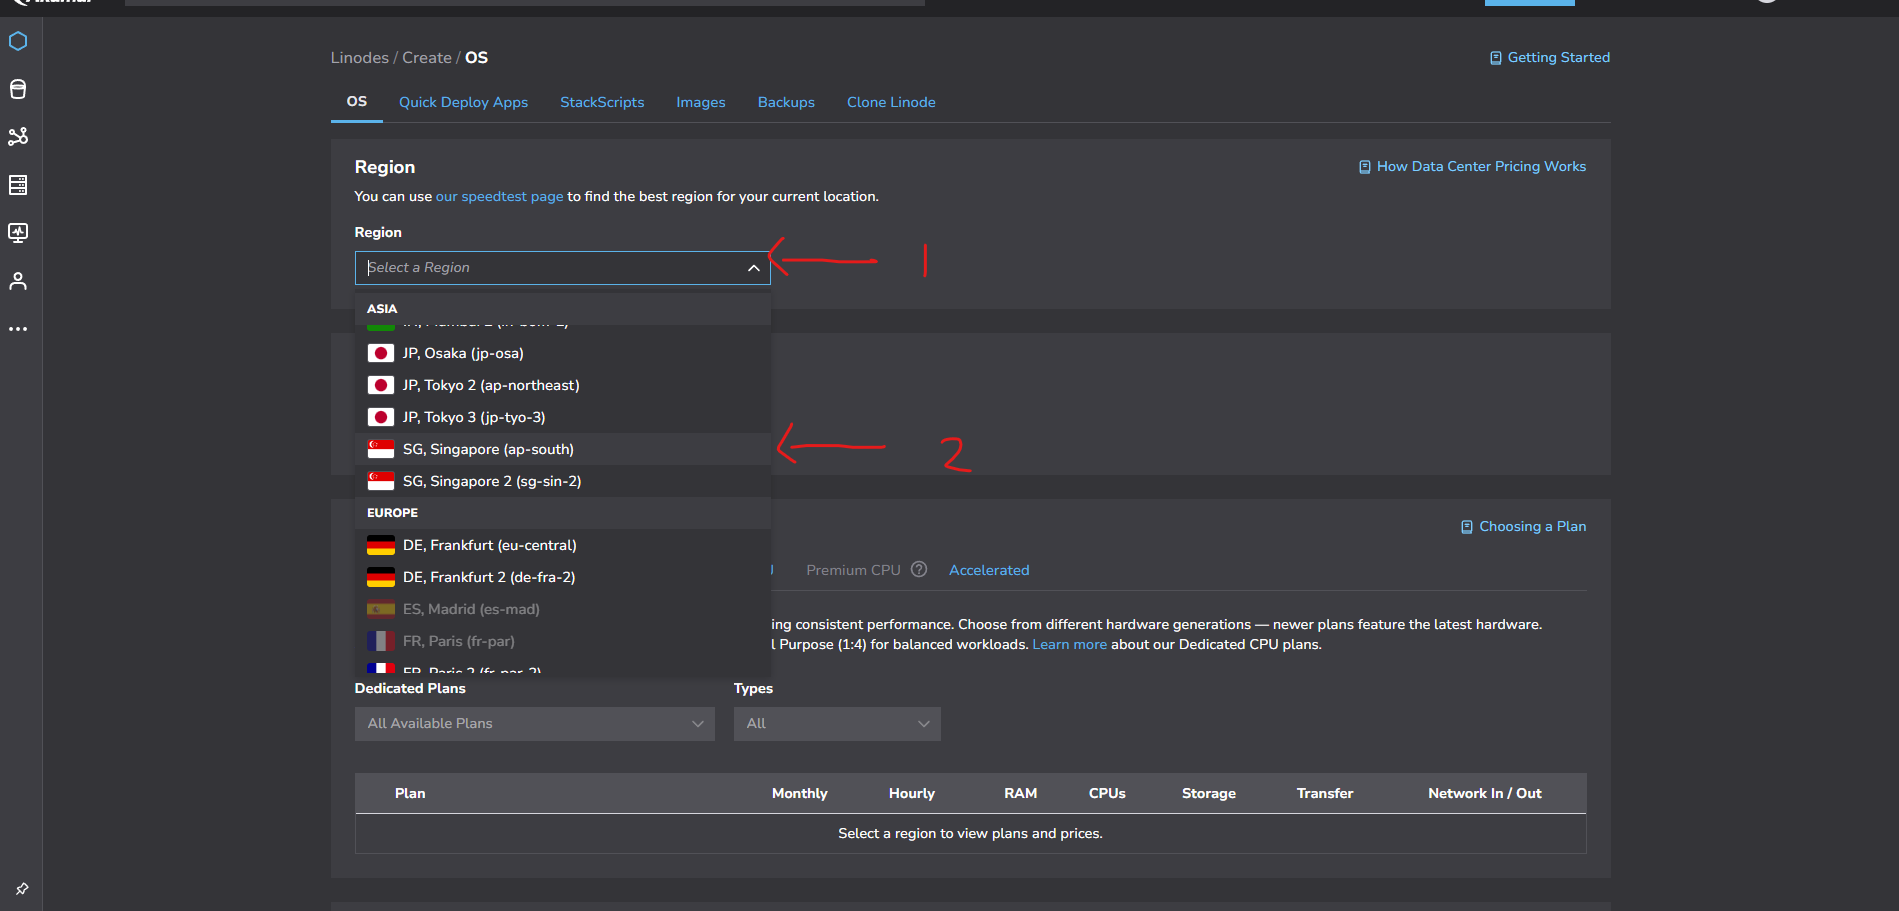This screenshot has width=1899, height=911.
Task: Open the Dedicated Plans dropdown
Action: coord(535,724)
